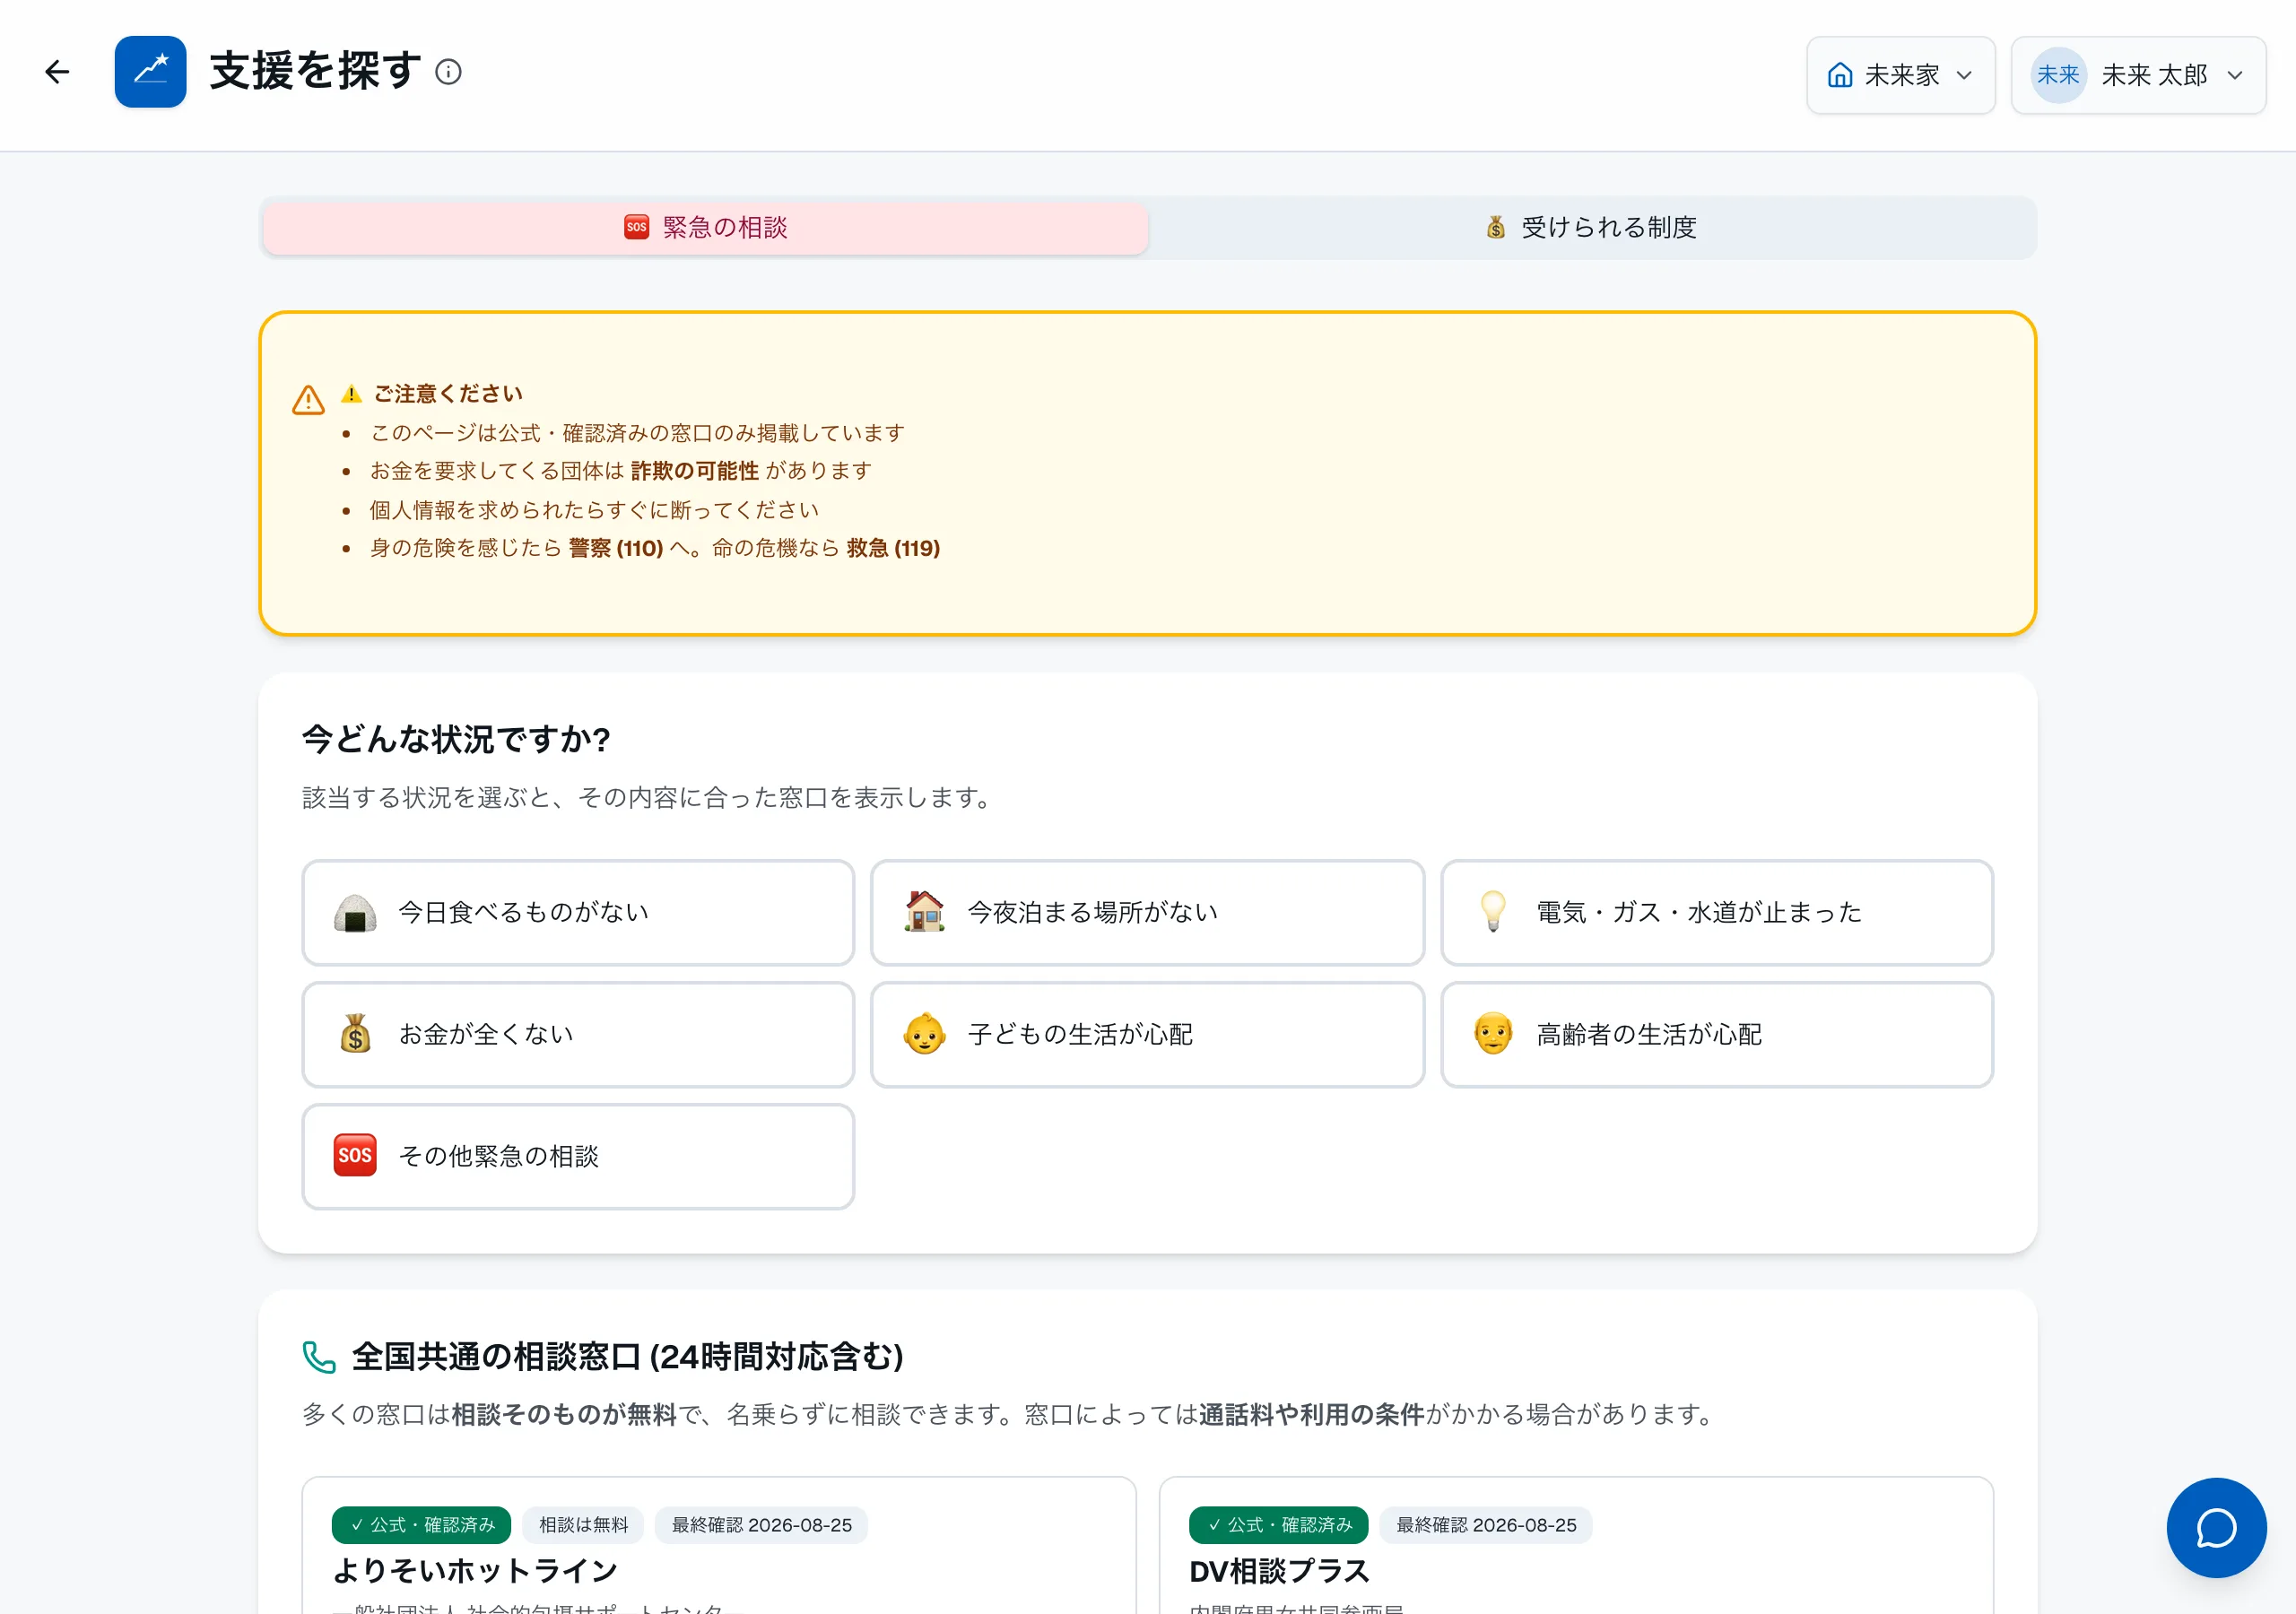Select 今日食べるものがない situation
The height and width of the screenshot is (1614, 2296).
578,912
